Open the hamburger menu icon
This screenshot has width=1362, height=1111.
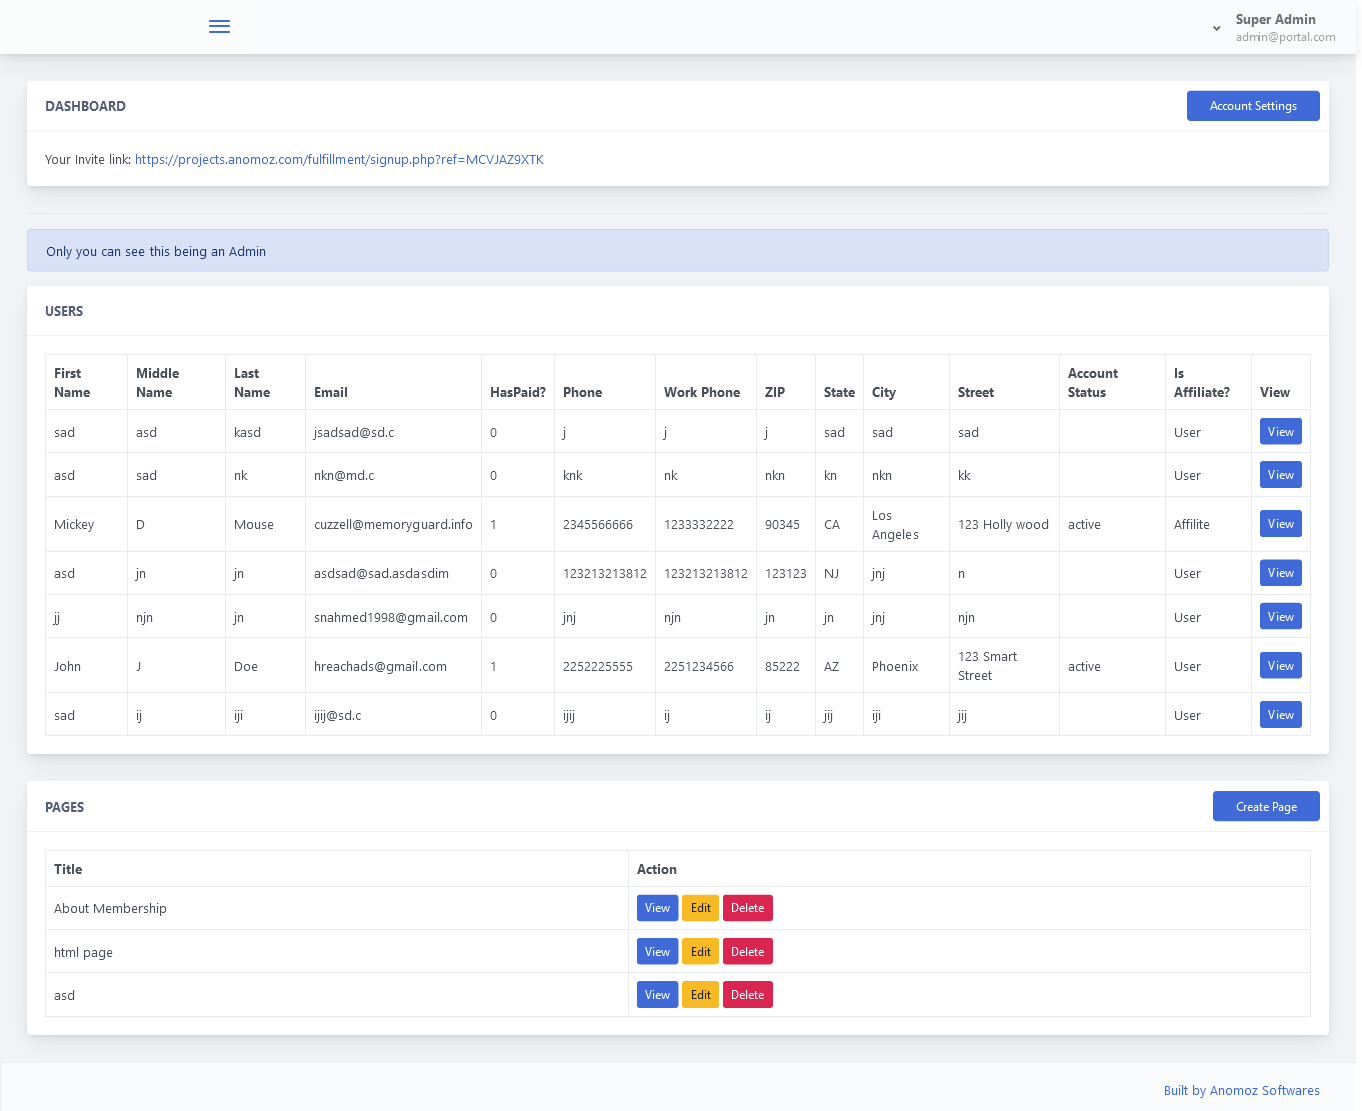pos(219,27)
